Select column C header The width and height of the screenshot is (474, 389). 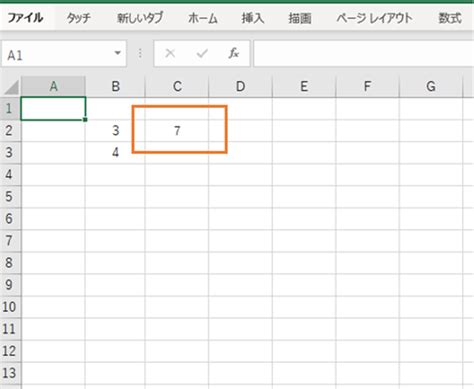coord(177,87)
